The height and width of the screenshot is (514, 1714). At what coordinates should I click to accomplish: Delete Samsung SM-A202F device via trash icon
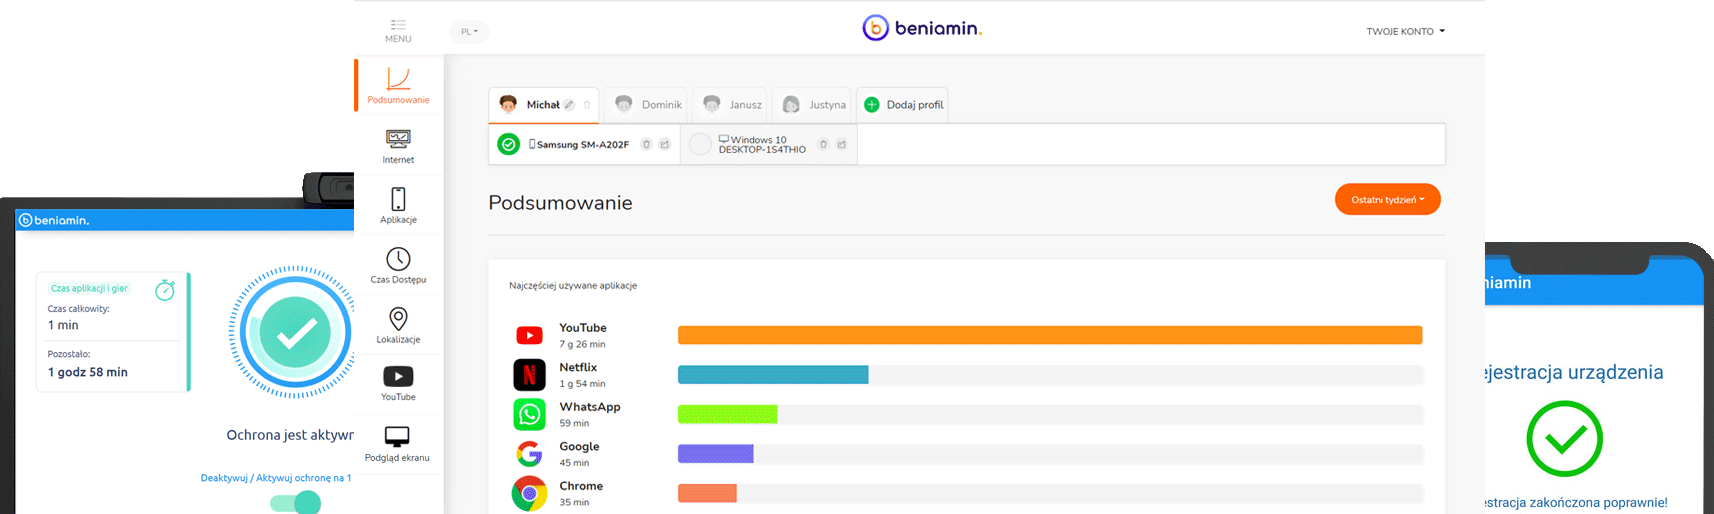coord(646,144)
